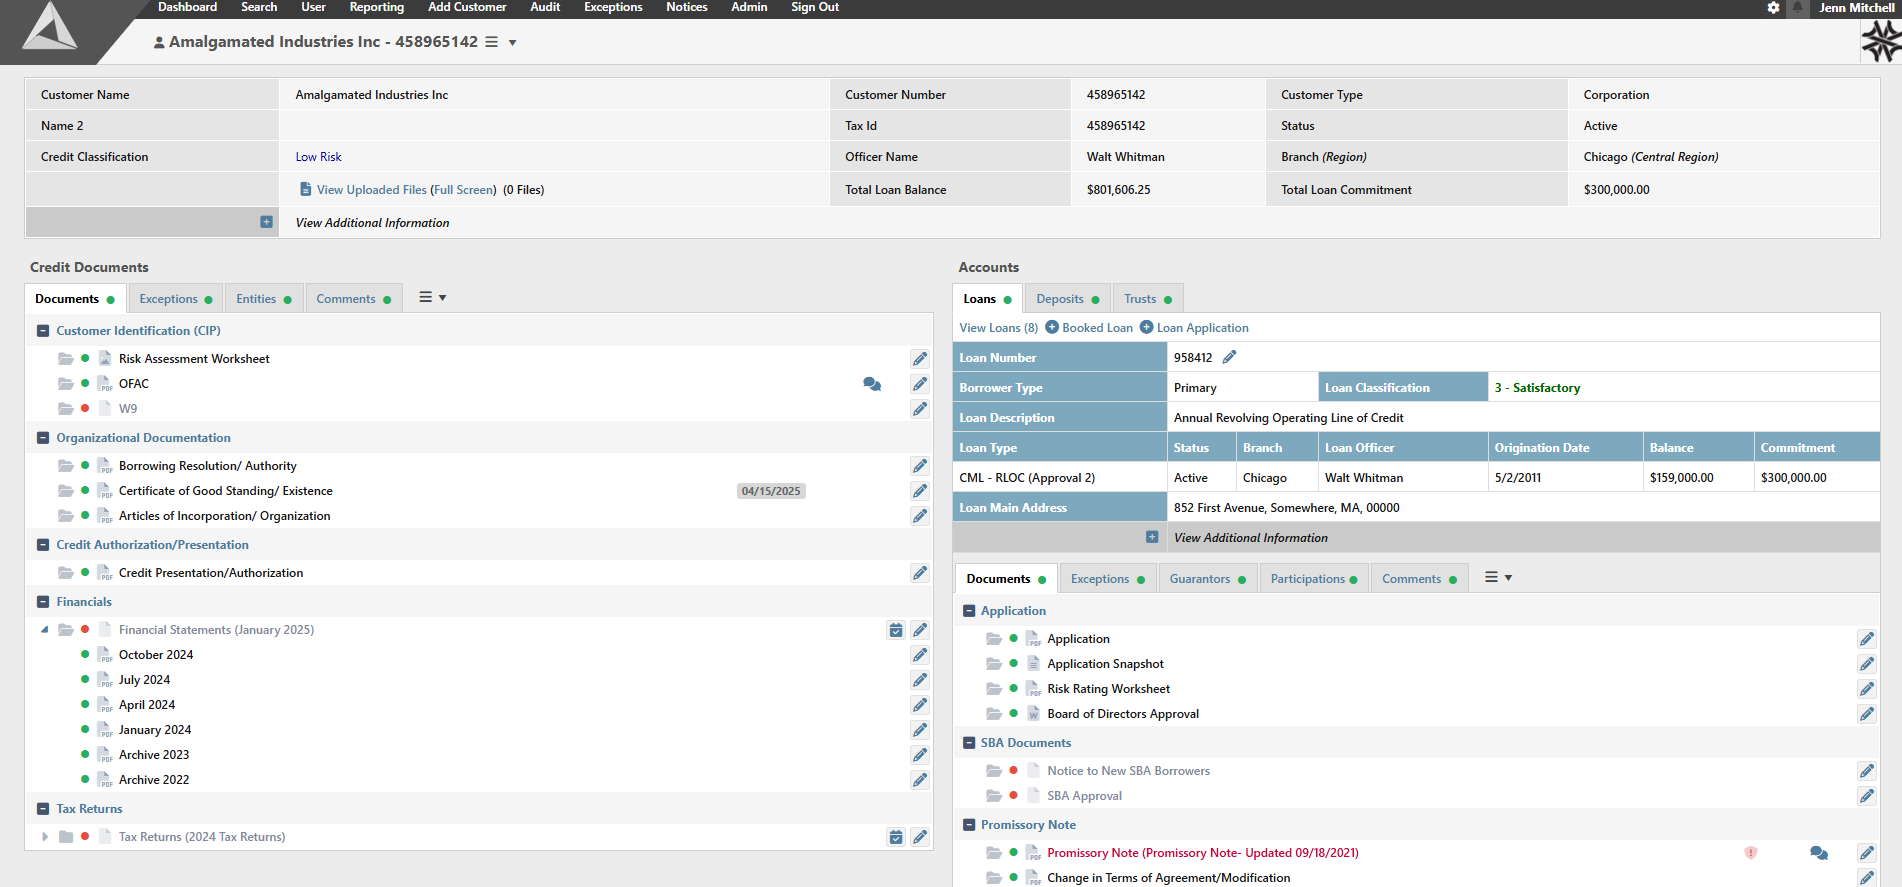Expand customer View Additional Information plus box
Screen dimensions: 1902x887
coord(266,222)
